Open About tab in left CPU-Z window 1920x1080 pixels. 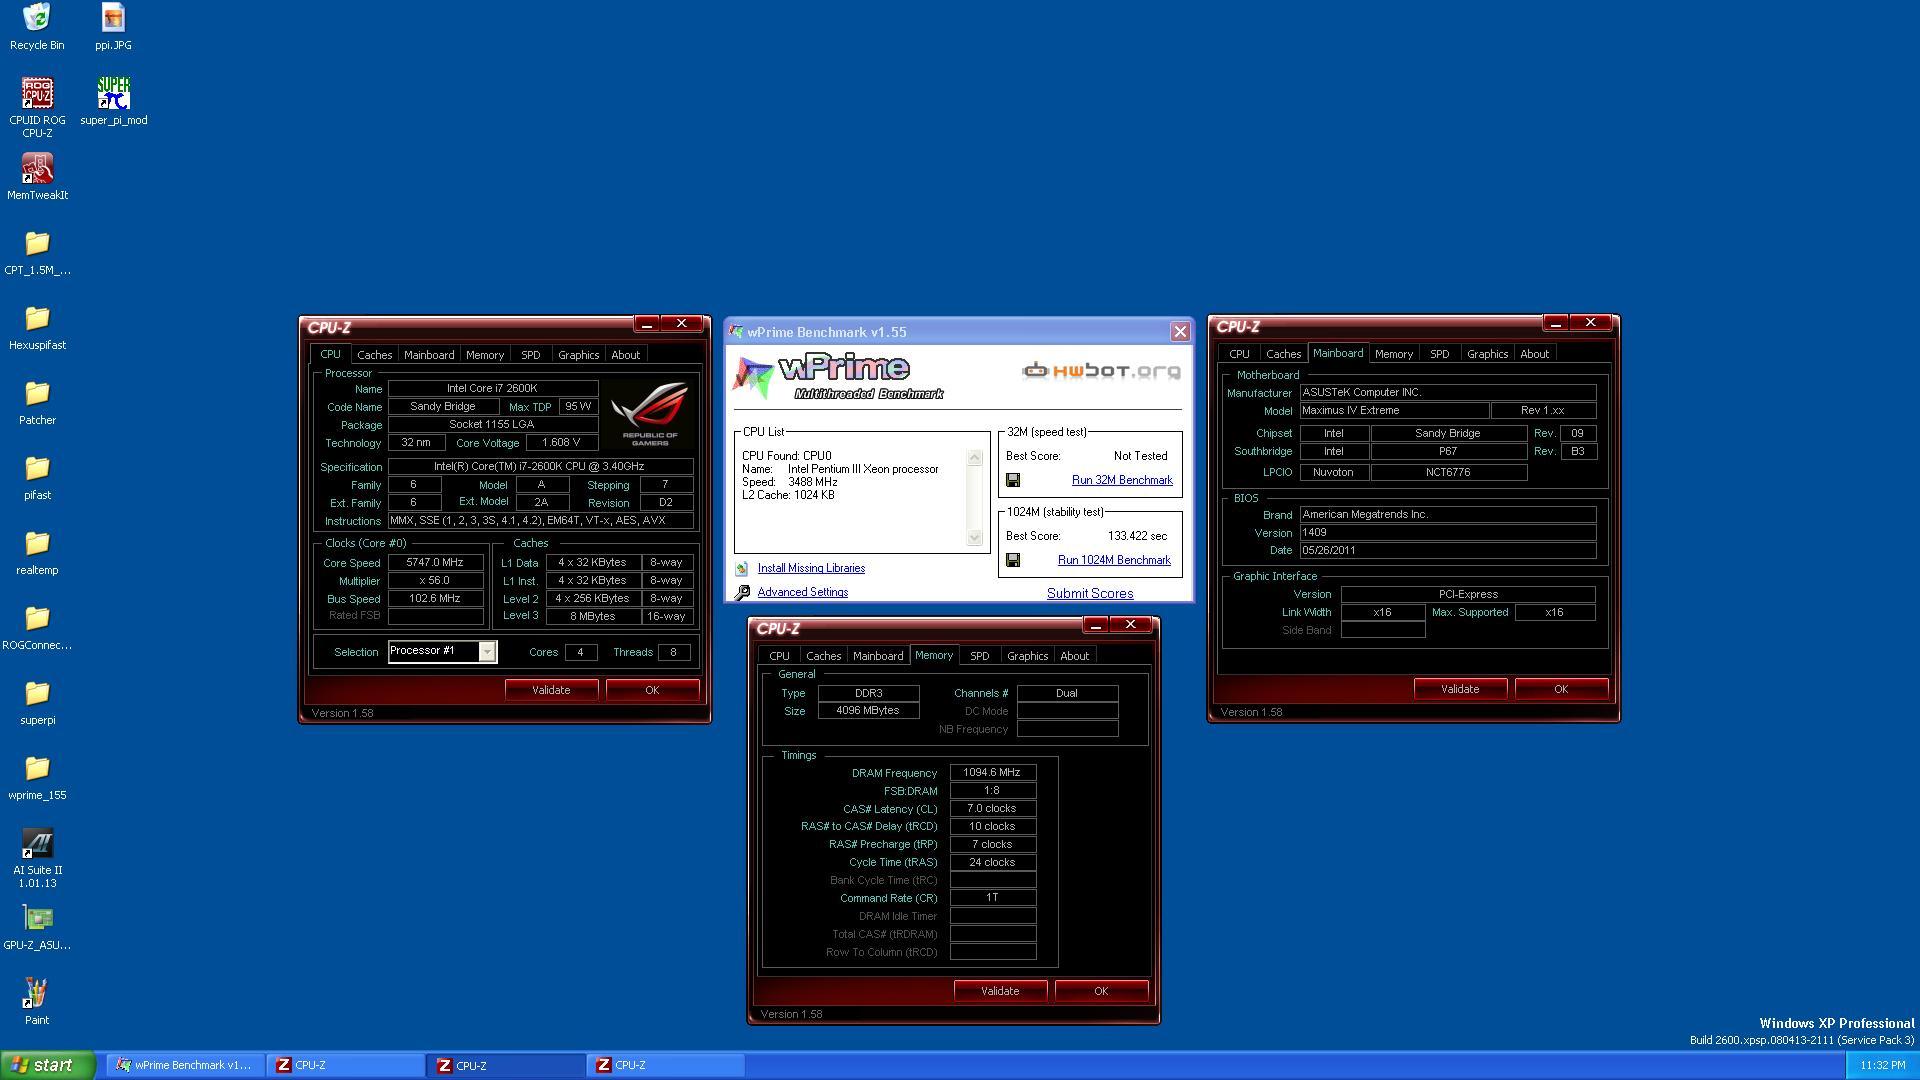point(626,355)
